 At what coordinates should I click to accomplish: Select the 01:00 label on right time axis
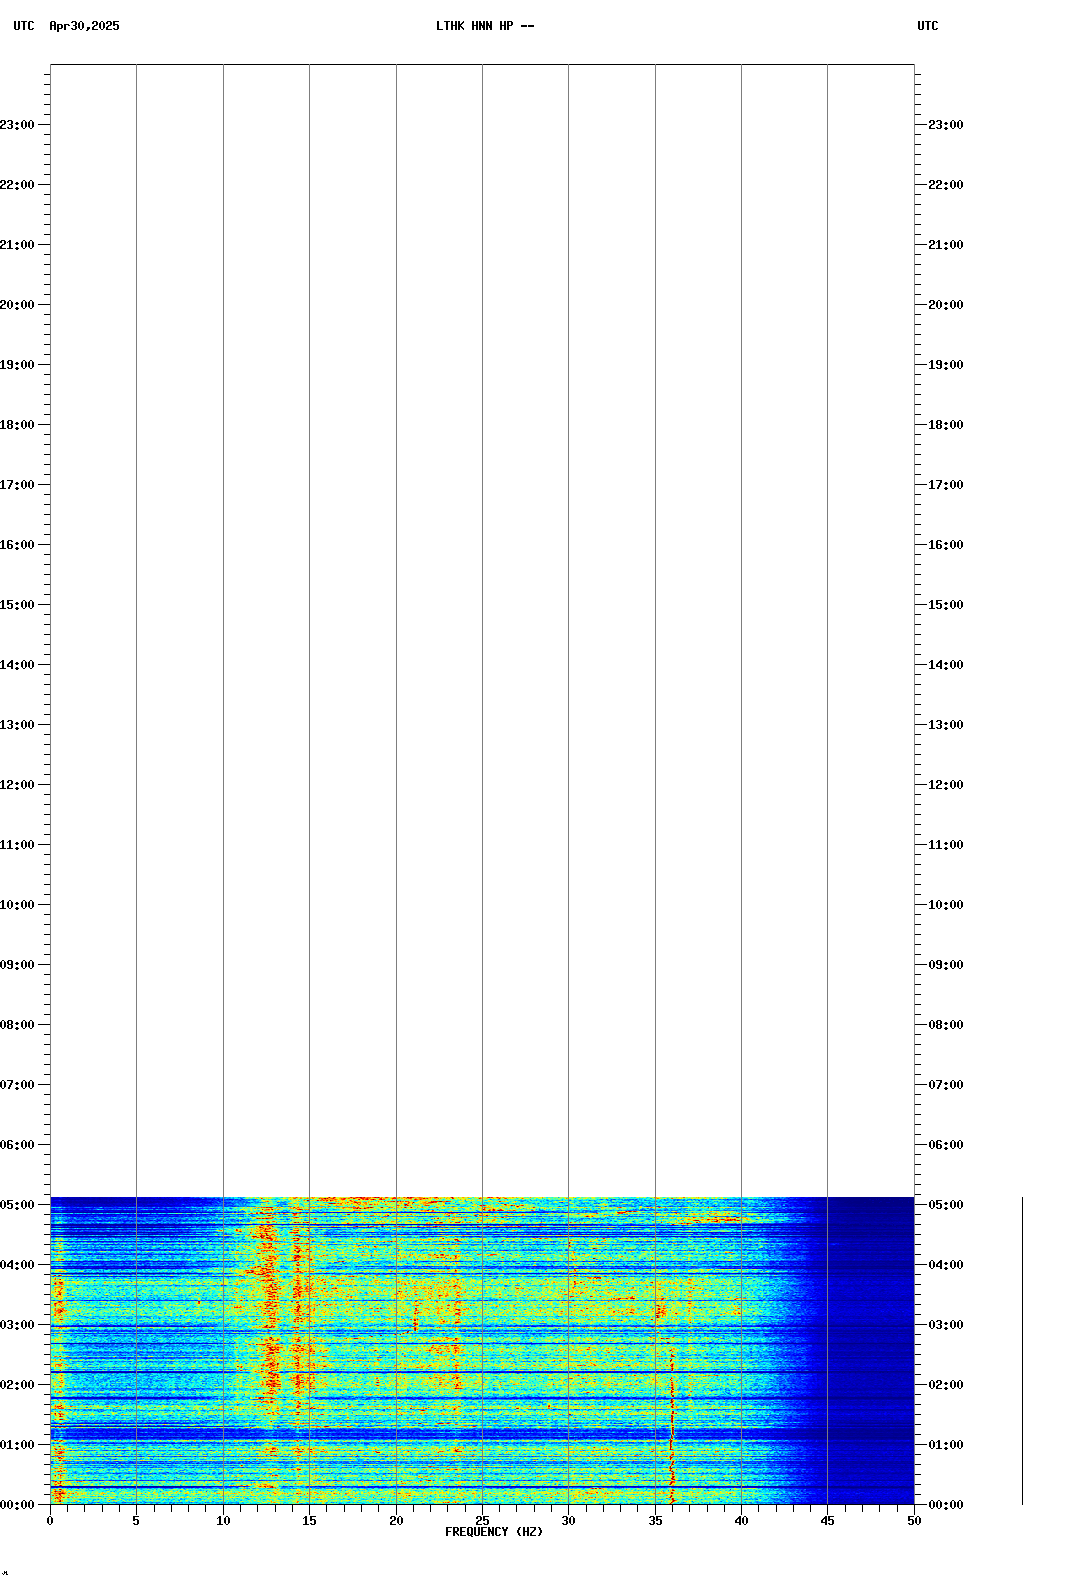point(946,1445)
